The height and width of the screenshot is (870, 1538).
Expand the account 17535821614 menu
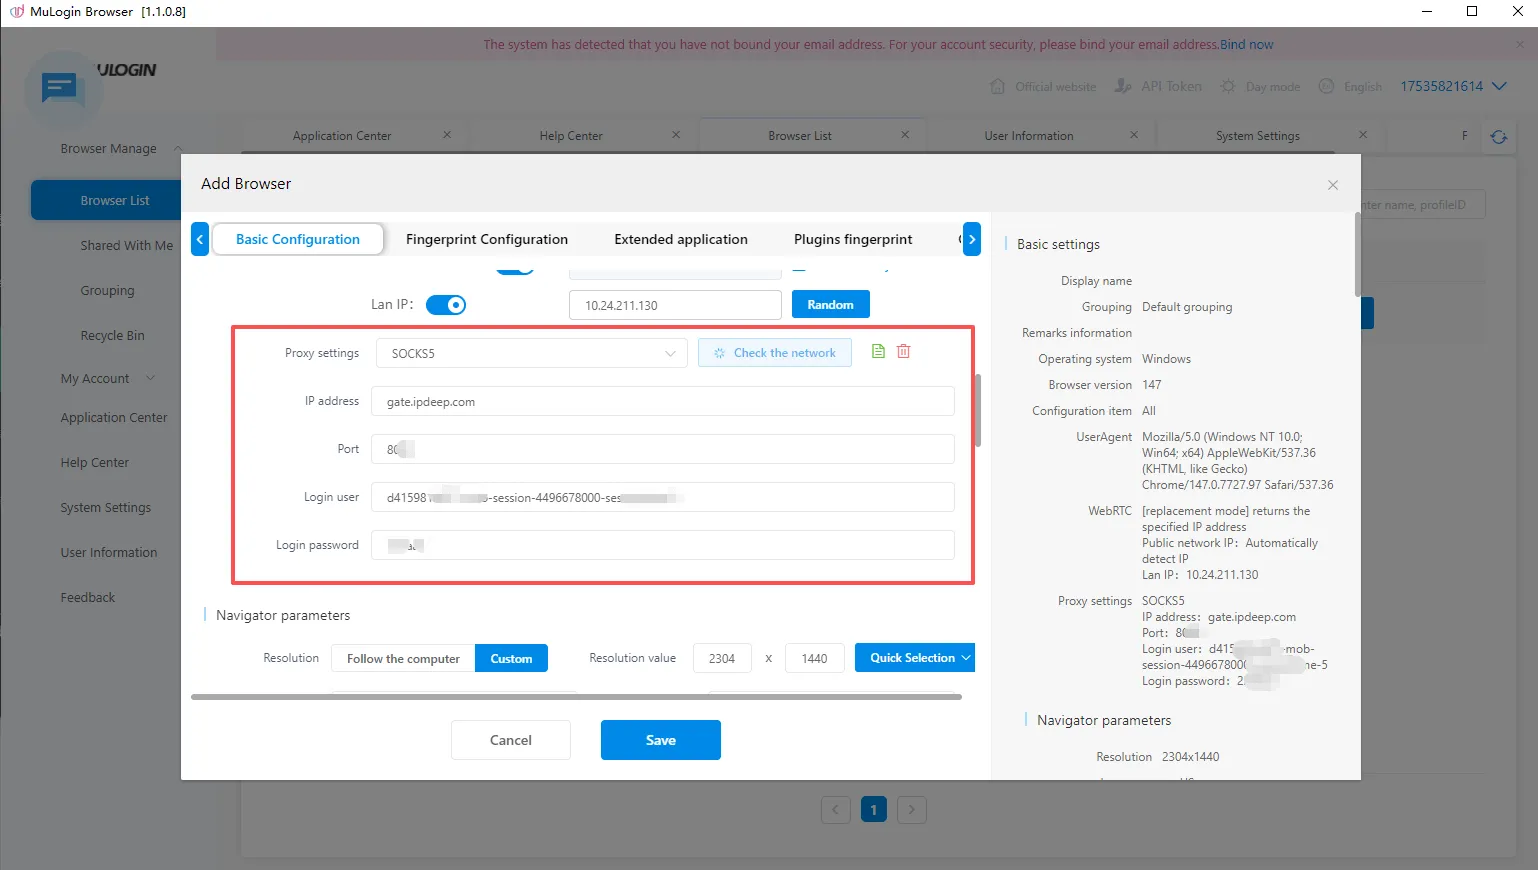click(x=1454, y=86)
